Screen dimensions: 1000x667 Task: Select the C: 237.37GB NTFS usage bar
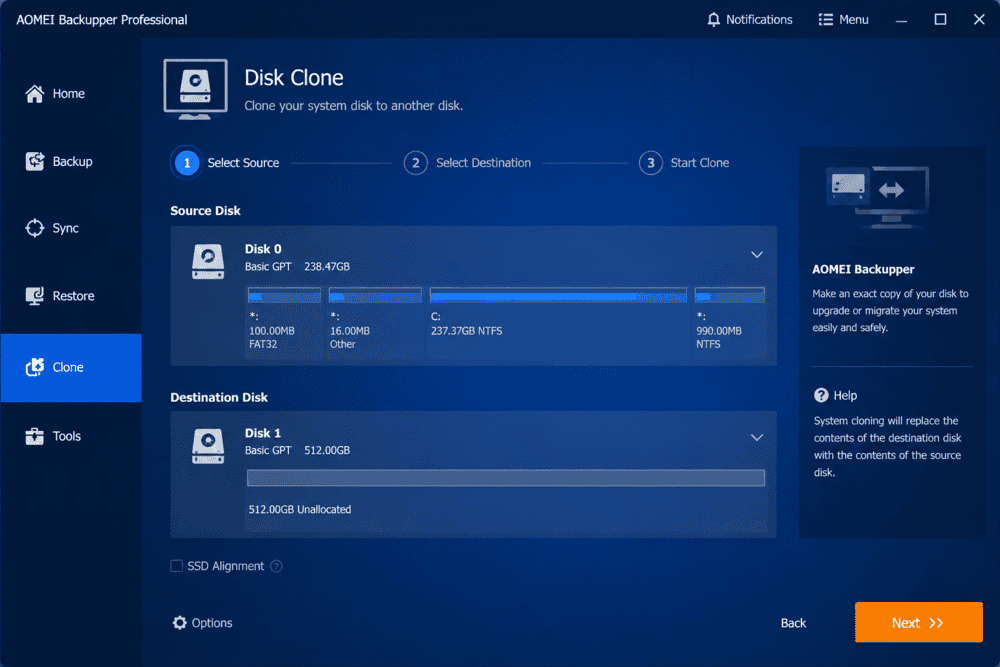(x=557, y=295)
